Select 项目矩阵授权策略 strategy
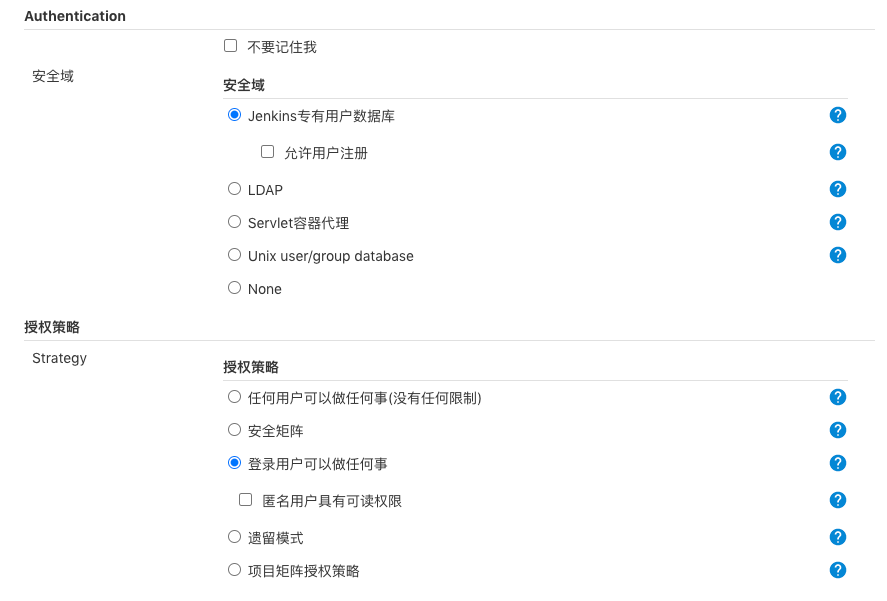The height and width of the screenshot is (601, 887). coord(233,570)
